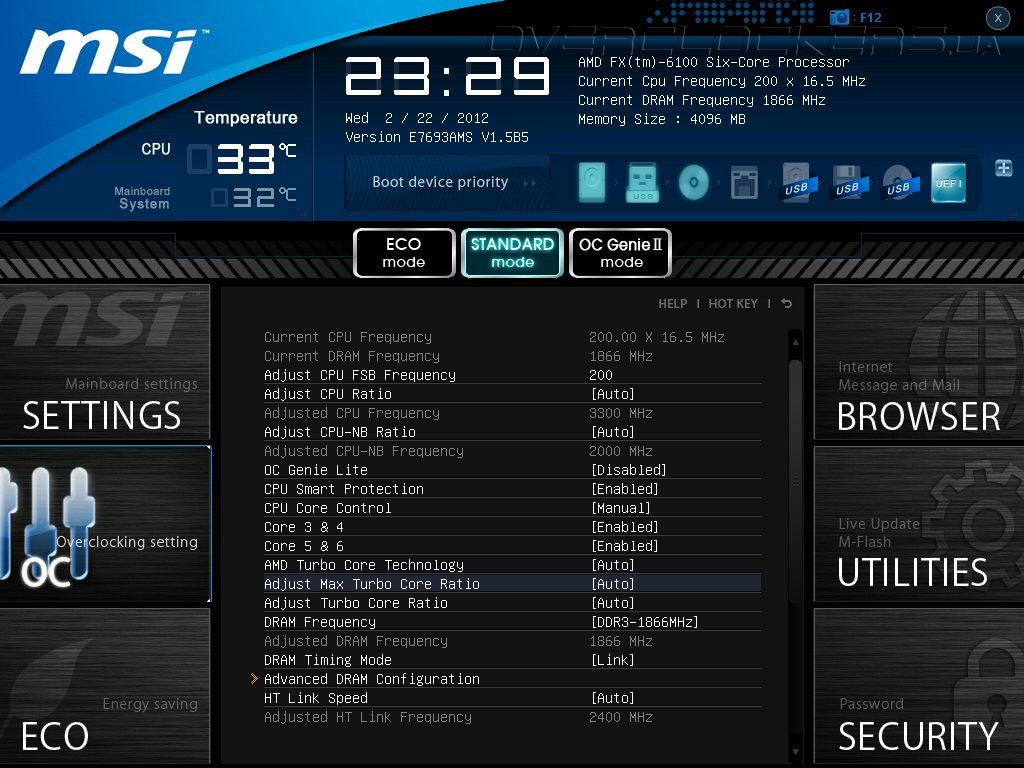Select the USB floppy boot device icon
This screenshot has height=768, width=1024.
848,183
